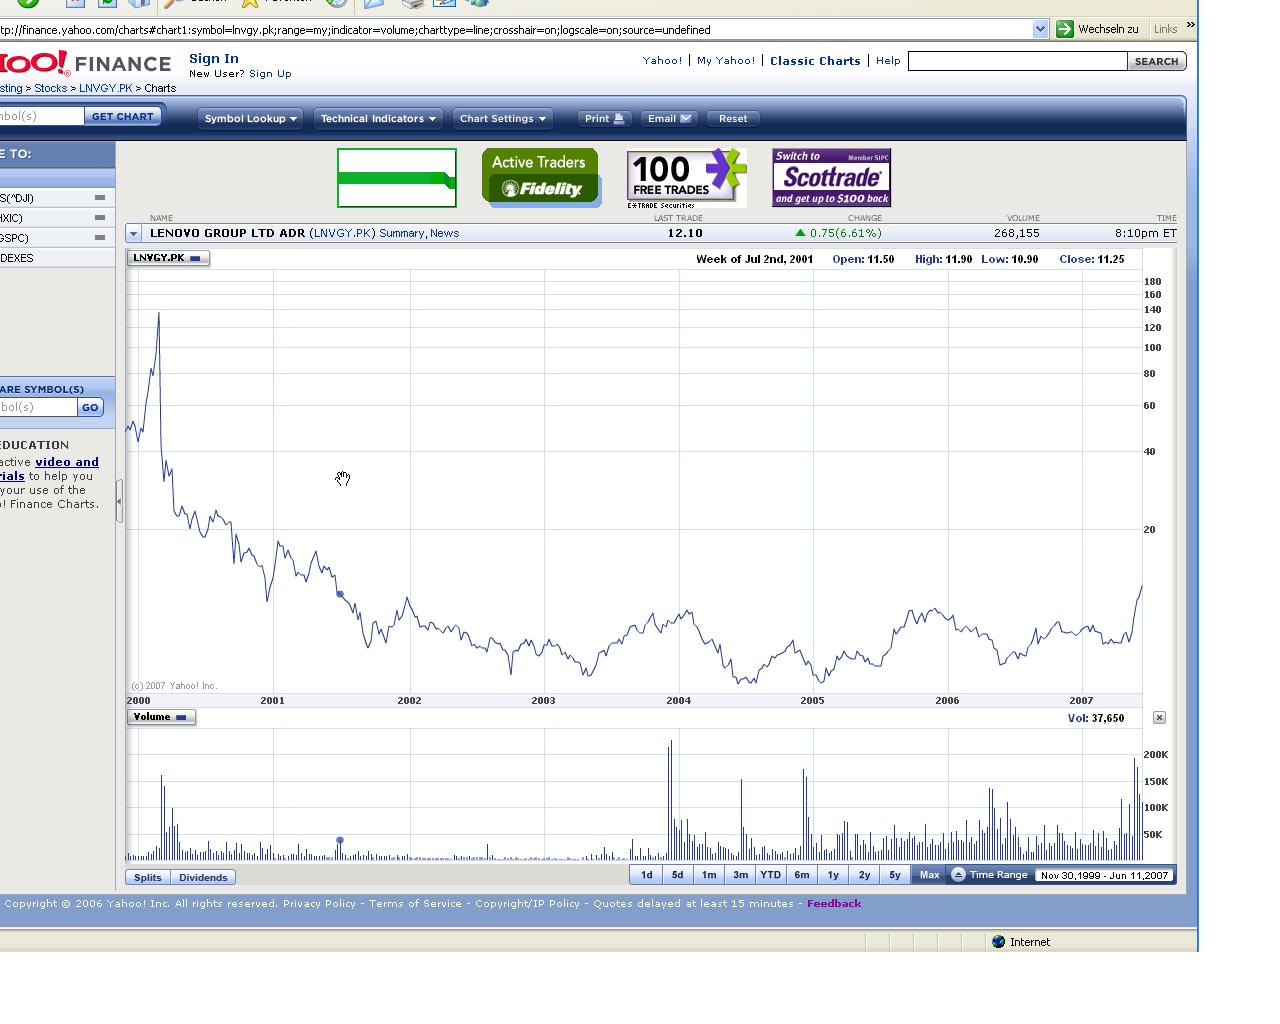Toggle Splits markers on the chart
Image resolution: width=1280 pixels, height=1024 pixels.
tap(148, 878)
